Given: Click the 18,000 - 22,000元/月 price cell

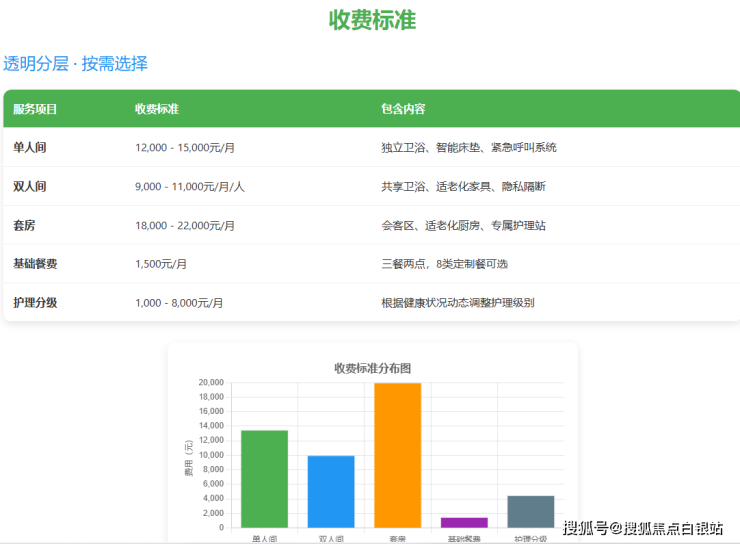Looking at the screenshot, I should point(185,225).
